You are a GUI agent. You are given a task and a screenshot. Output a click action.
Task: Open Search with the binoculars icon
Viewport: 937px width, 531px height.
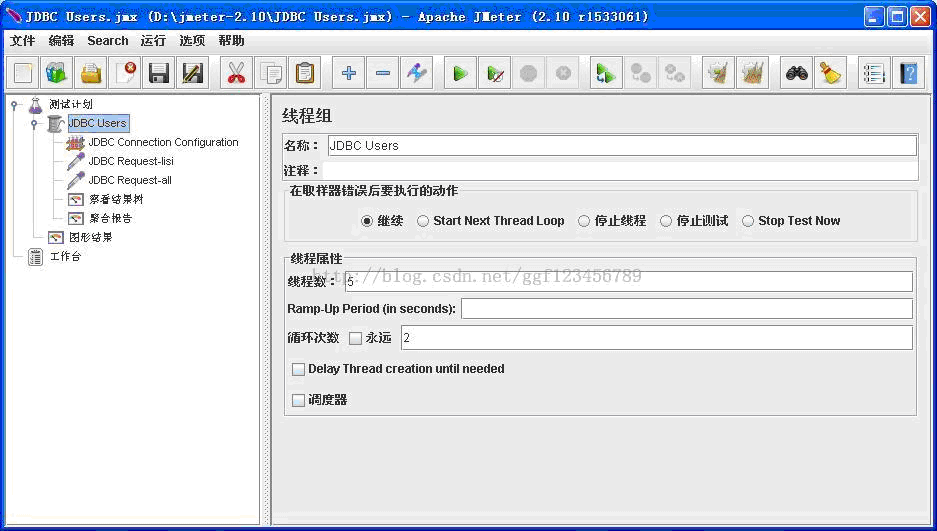797,73
